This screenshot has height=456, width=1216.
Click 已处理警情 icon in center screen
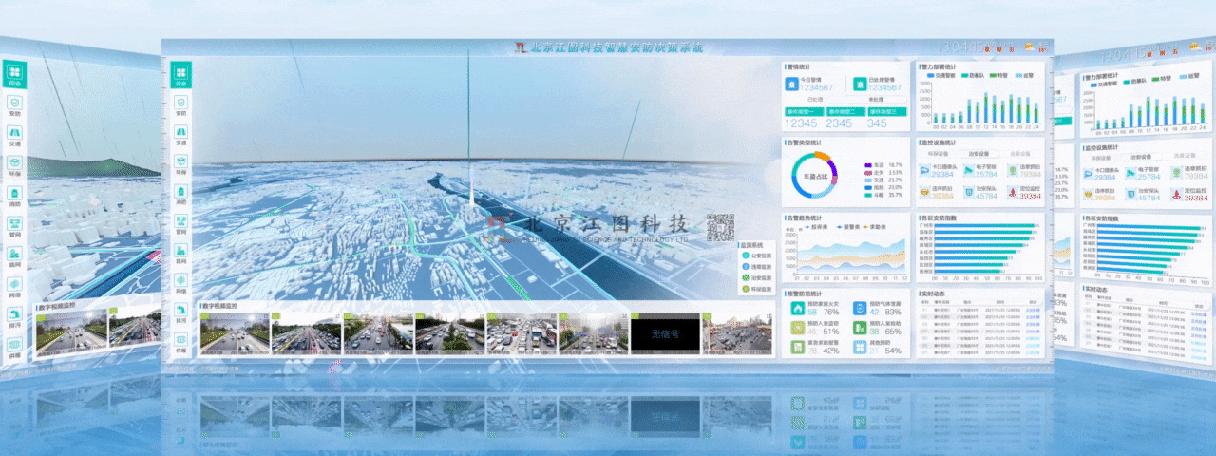[858, 84]
